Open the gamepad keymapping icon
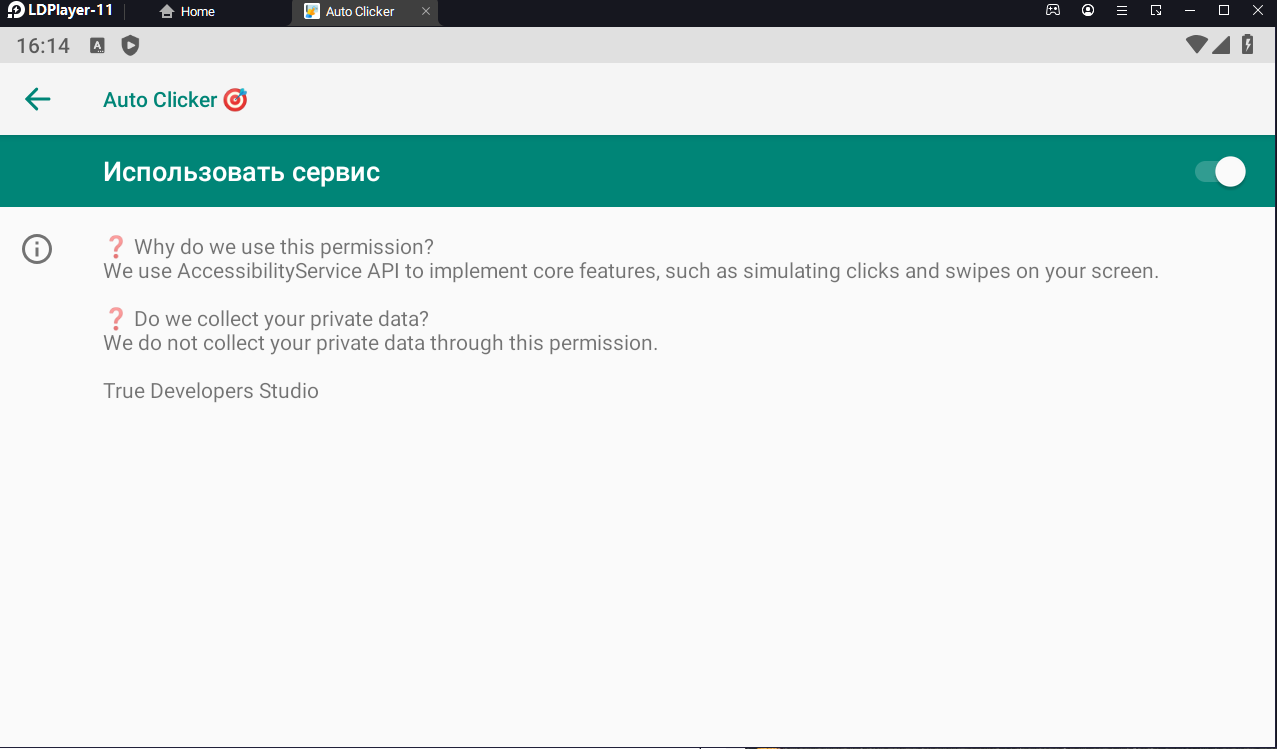The image size is (1277, 749). 1053,11
